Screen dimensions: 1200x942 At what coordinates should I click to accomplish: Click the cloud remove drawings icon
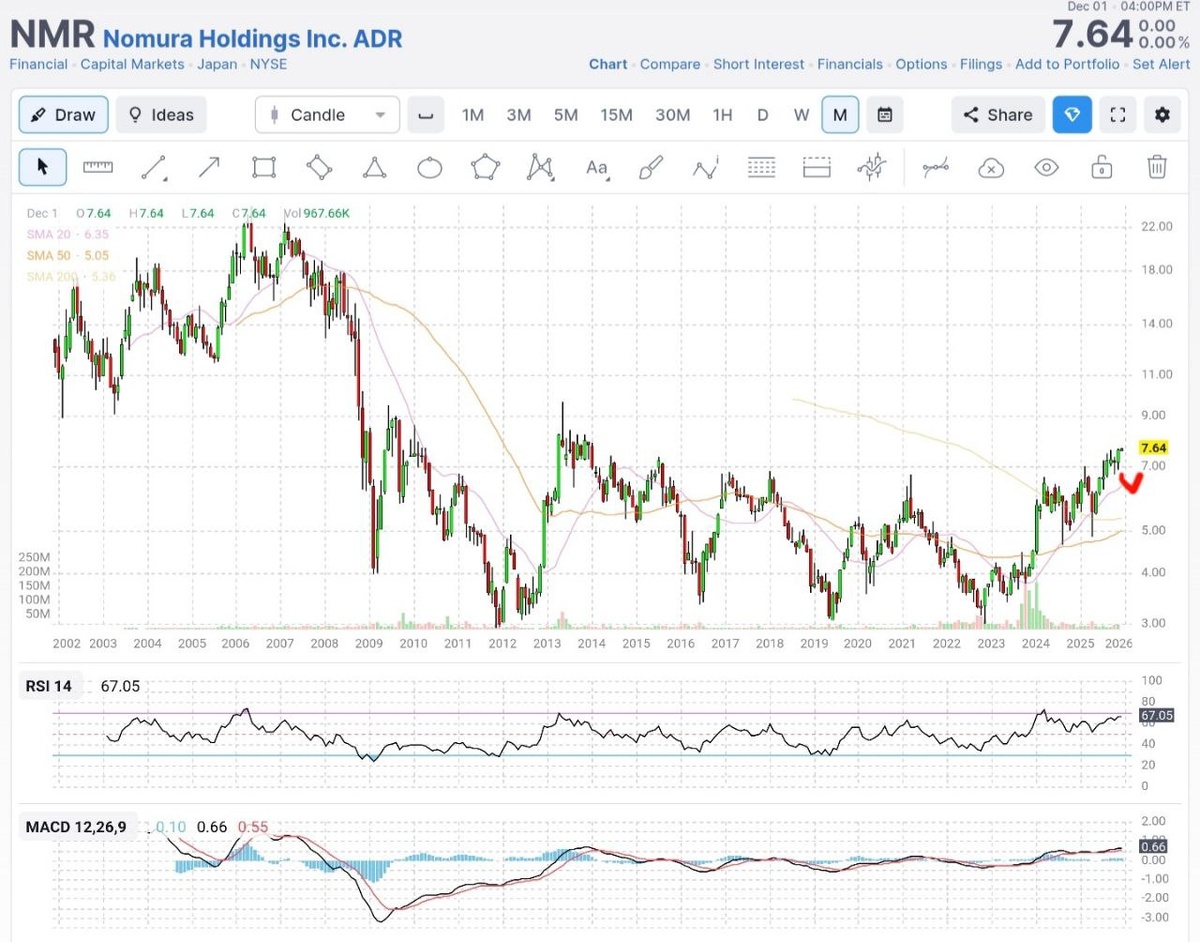tap(991, 168)
